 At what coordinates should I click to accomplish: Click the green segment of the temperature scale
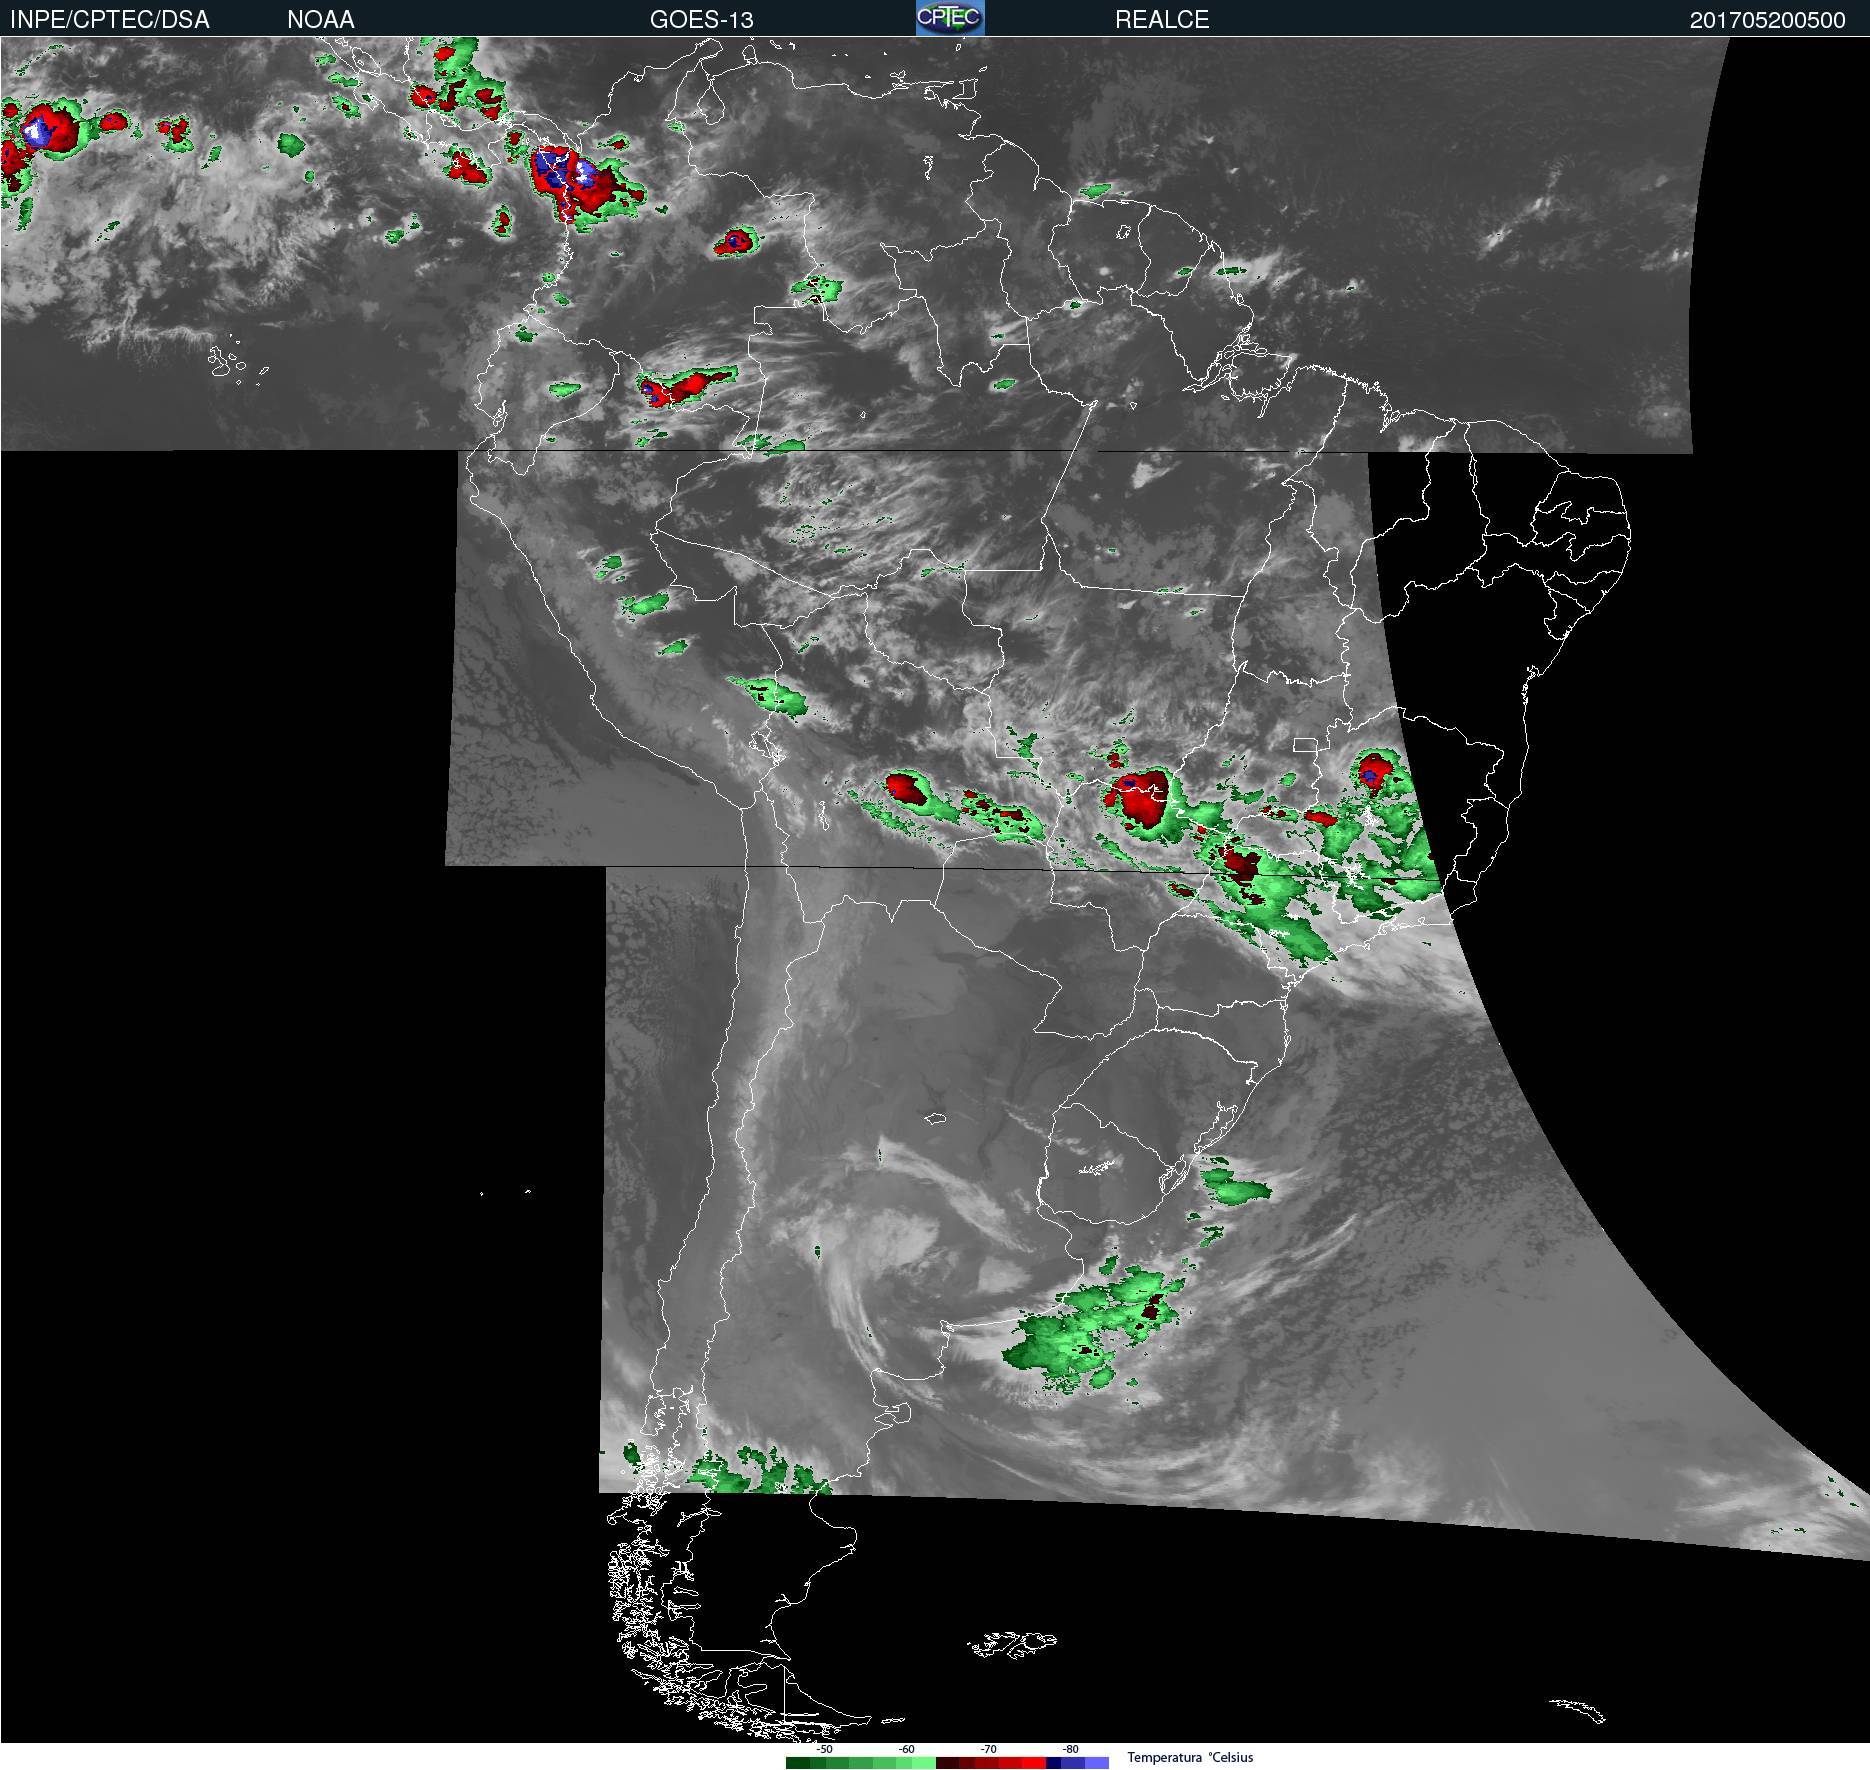click(x=861, y=1763)
